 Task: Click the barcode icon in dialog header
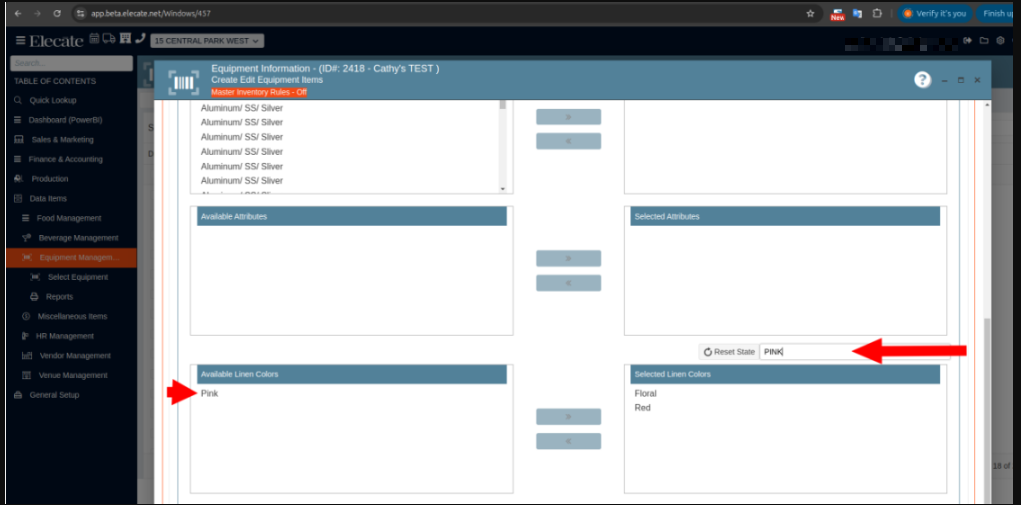click(183, 82)
